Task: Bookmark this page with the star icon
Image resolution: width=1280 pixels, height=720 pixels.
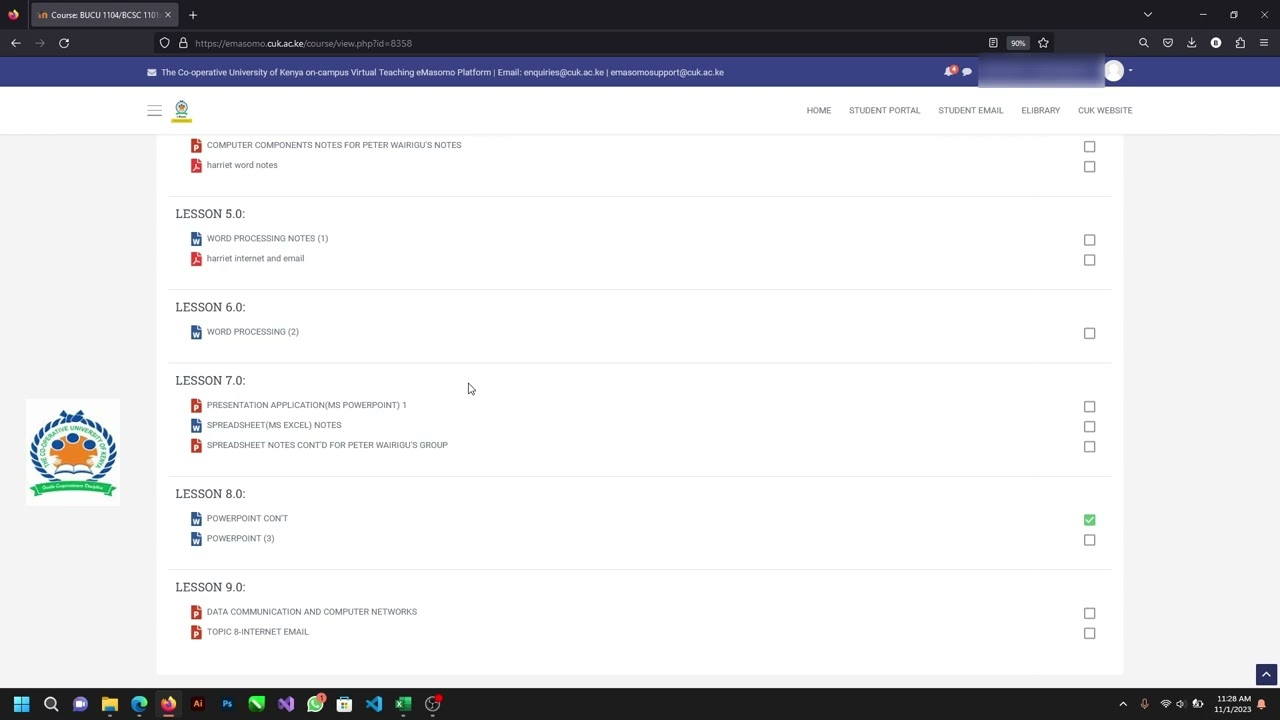Action: point(1043,43)
